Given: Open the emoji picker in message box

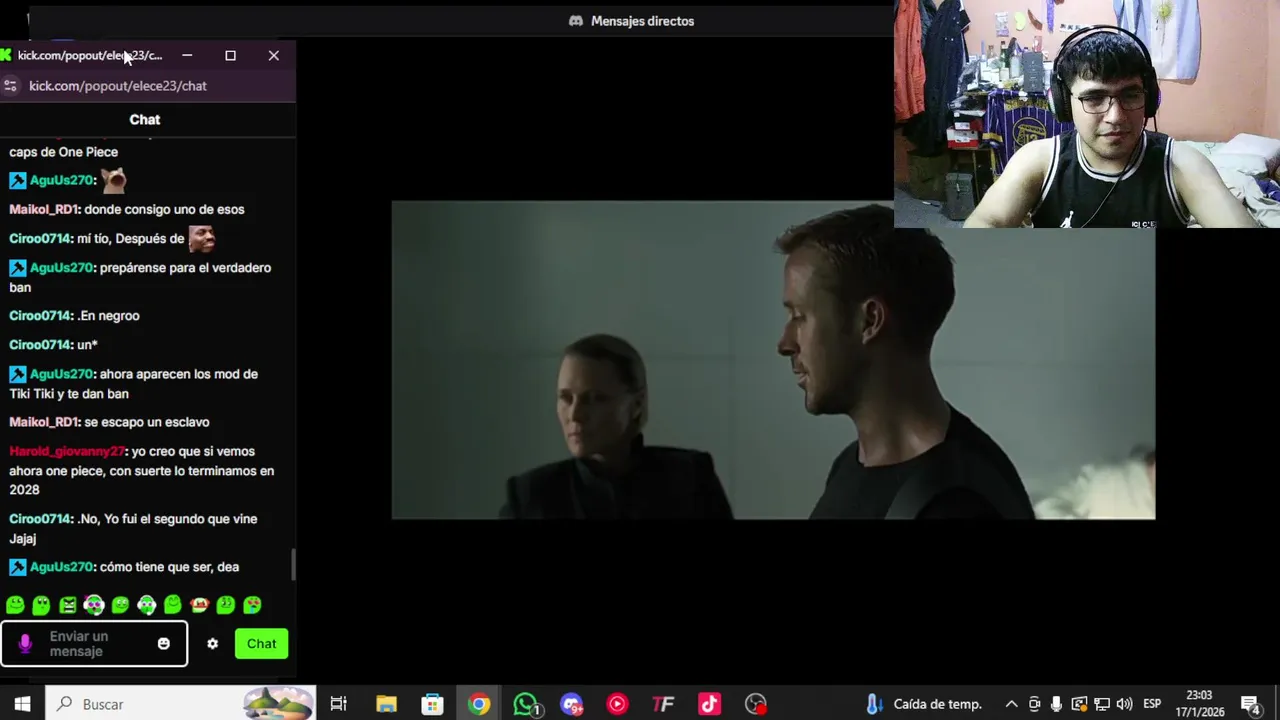Looking at the screenshot, I should pyautogui.click(x=164, y=644).
